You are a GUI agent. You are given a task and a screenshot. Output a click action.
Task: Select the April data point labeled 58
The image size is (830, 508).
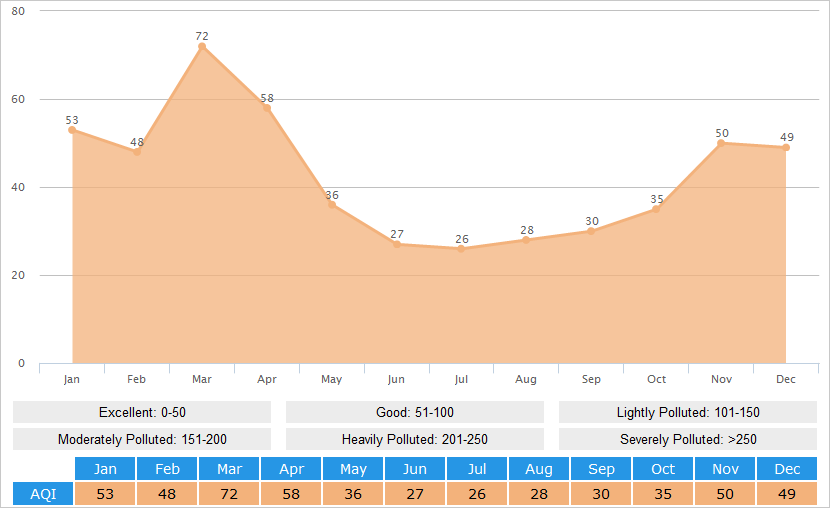[x=267, y=108]
